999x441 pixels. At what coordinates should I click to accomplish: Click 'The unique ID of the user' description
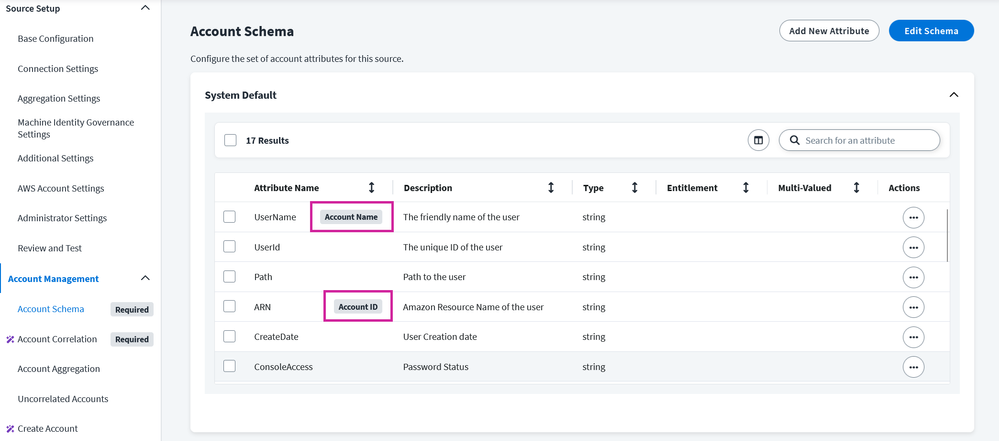[453, 247]
